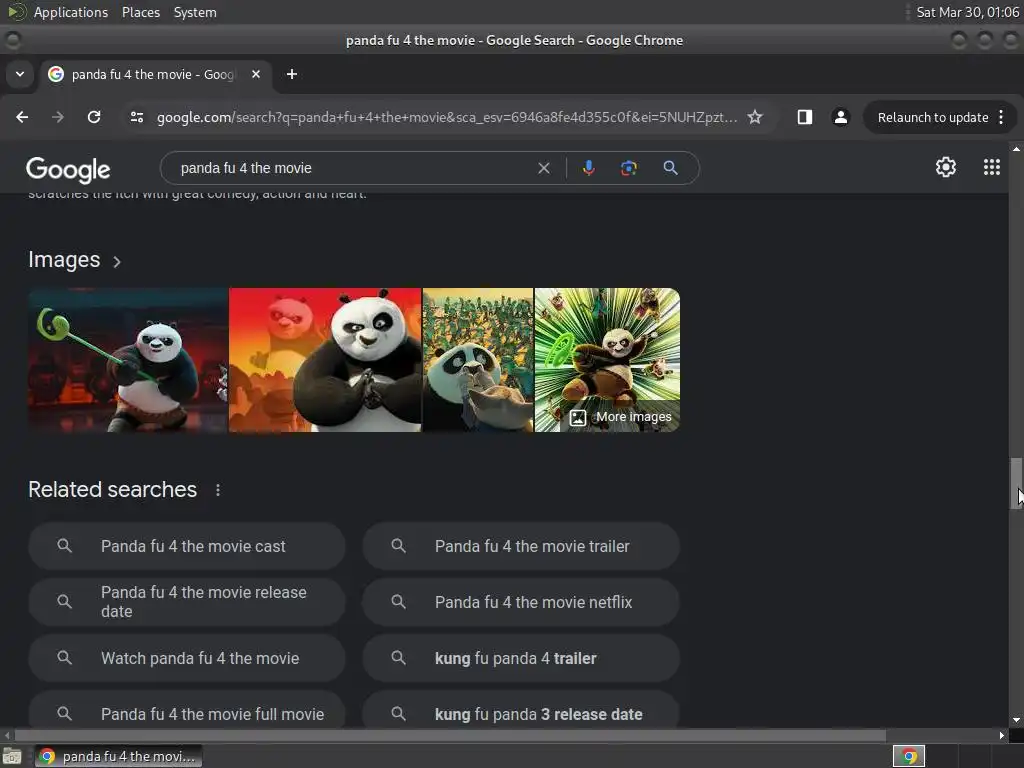Open first panda with green staff image
The image size is (1024, 768).
click(128, 360)
